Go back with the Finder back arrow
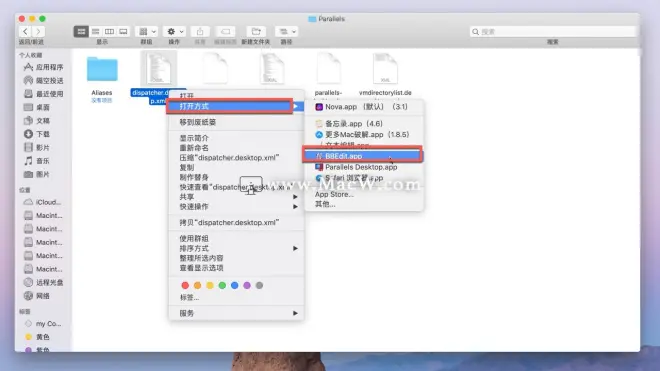The image size is (660, 371). 25,32
